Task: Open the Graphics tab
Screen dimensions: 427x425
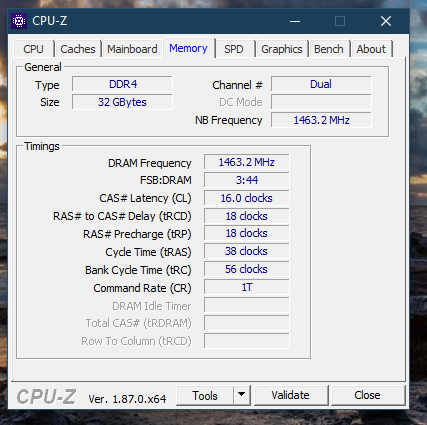Action: point(282,49)
